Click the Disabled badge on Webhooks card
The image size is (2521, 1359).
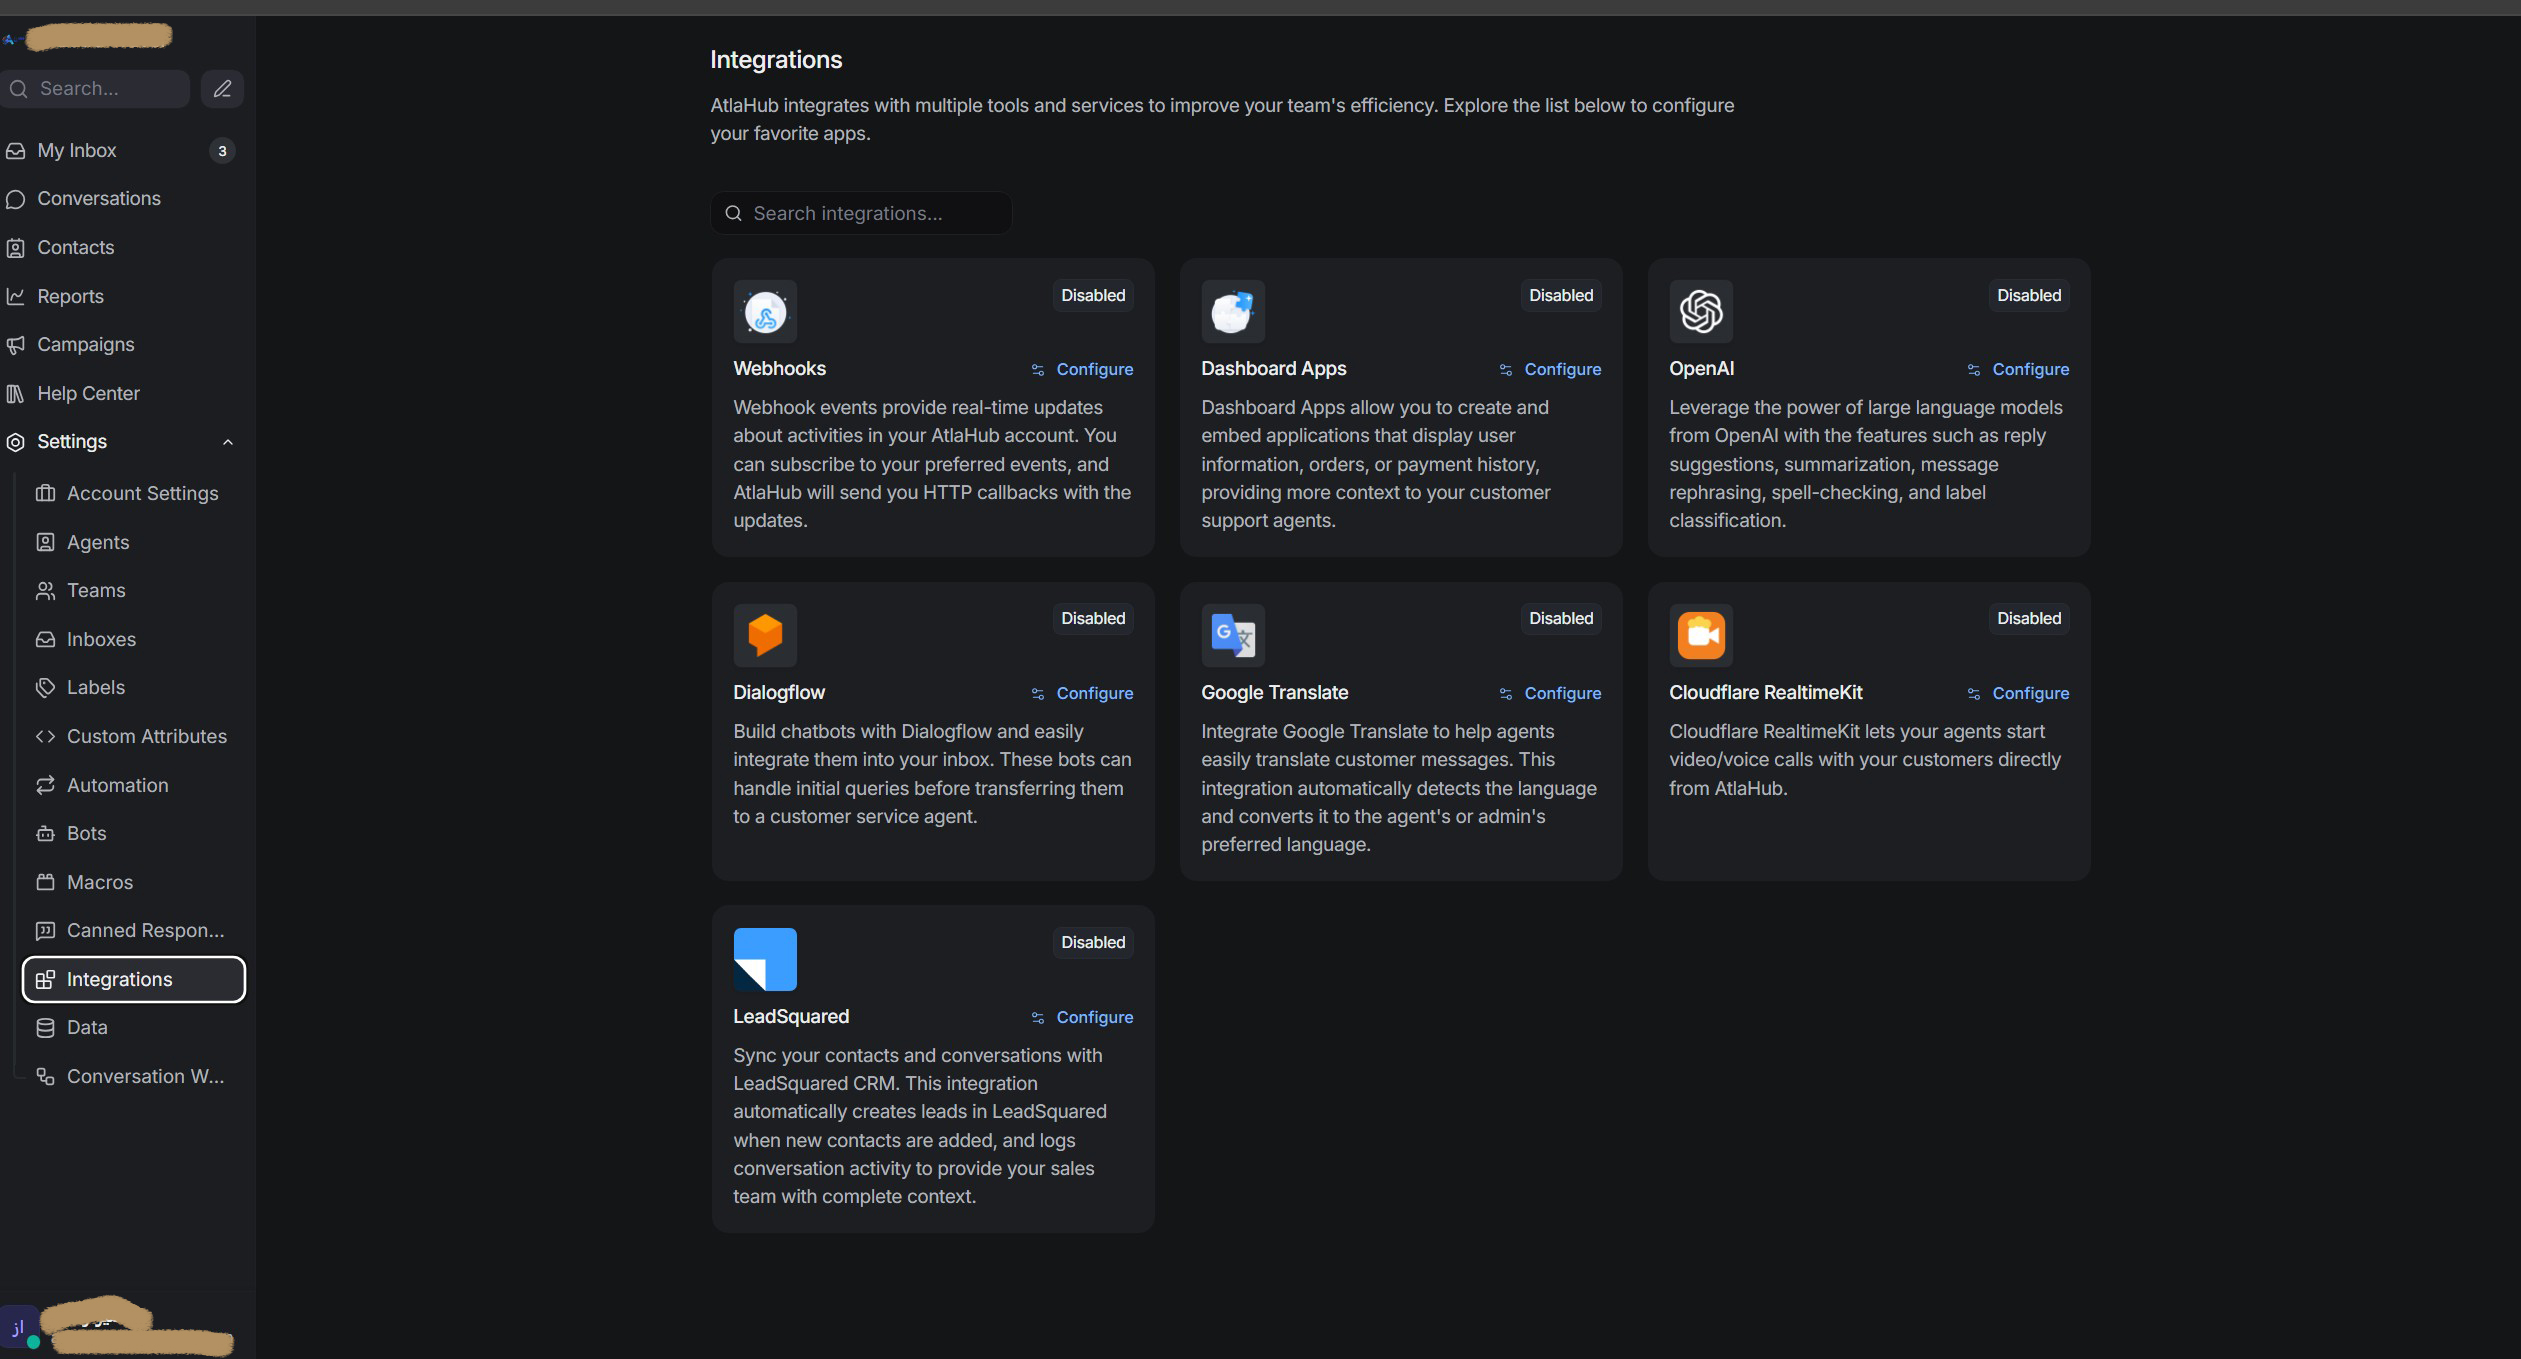point(1093,296)
